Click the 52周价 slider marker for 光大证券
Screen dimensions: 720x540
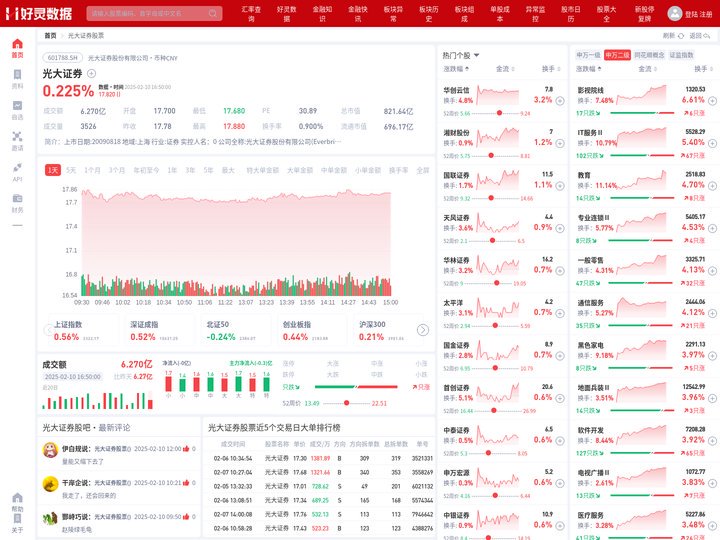tap(347, 403)
